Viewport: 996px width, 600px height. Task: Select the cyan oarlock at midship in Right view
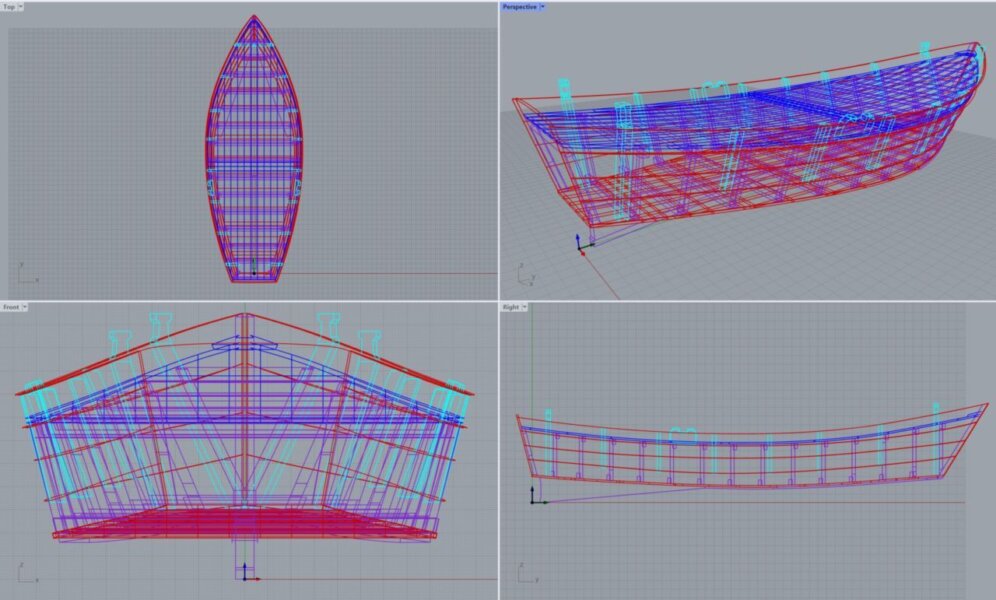click(x=683, y=435)
